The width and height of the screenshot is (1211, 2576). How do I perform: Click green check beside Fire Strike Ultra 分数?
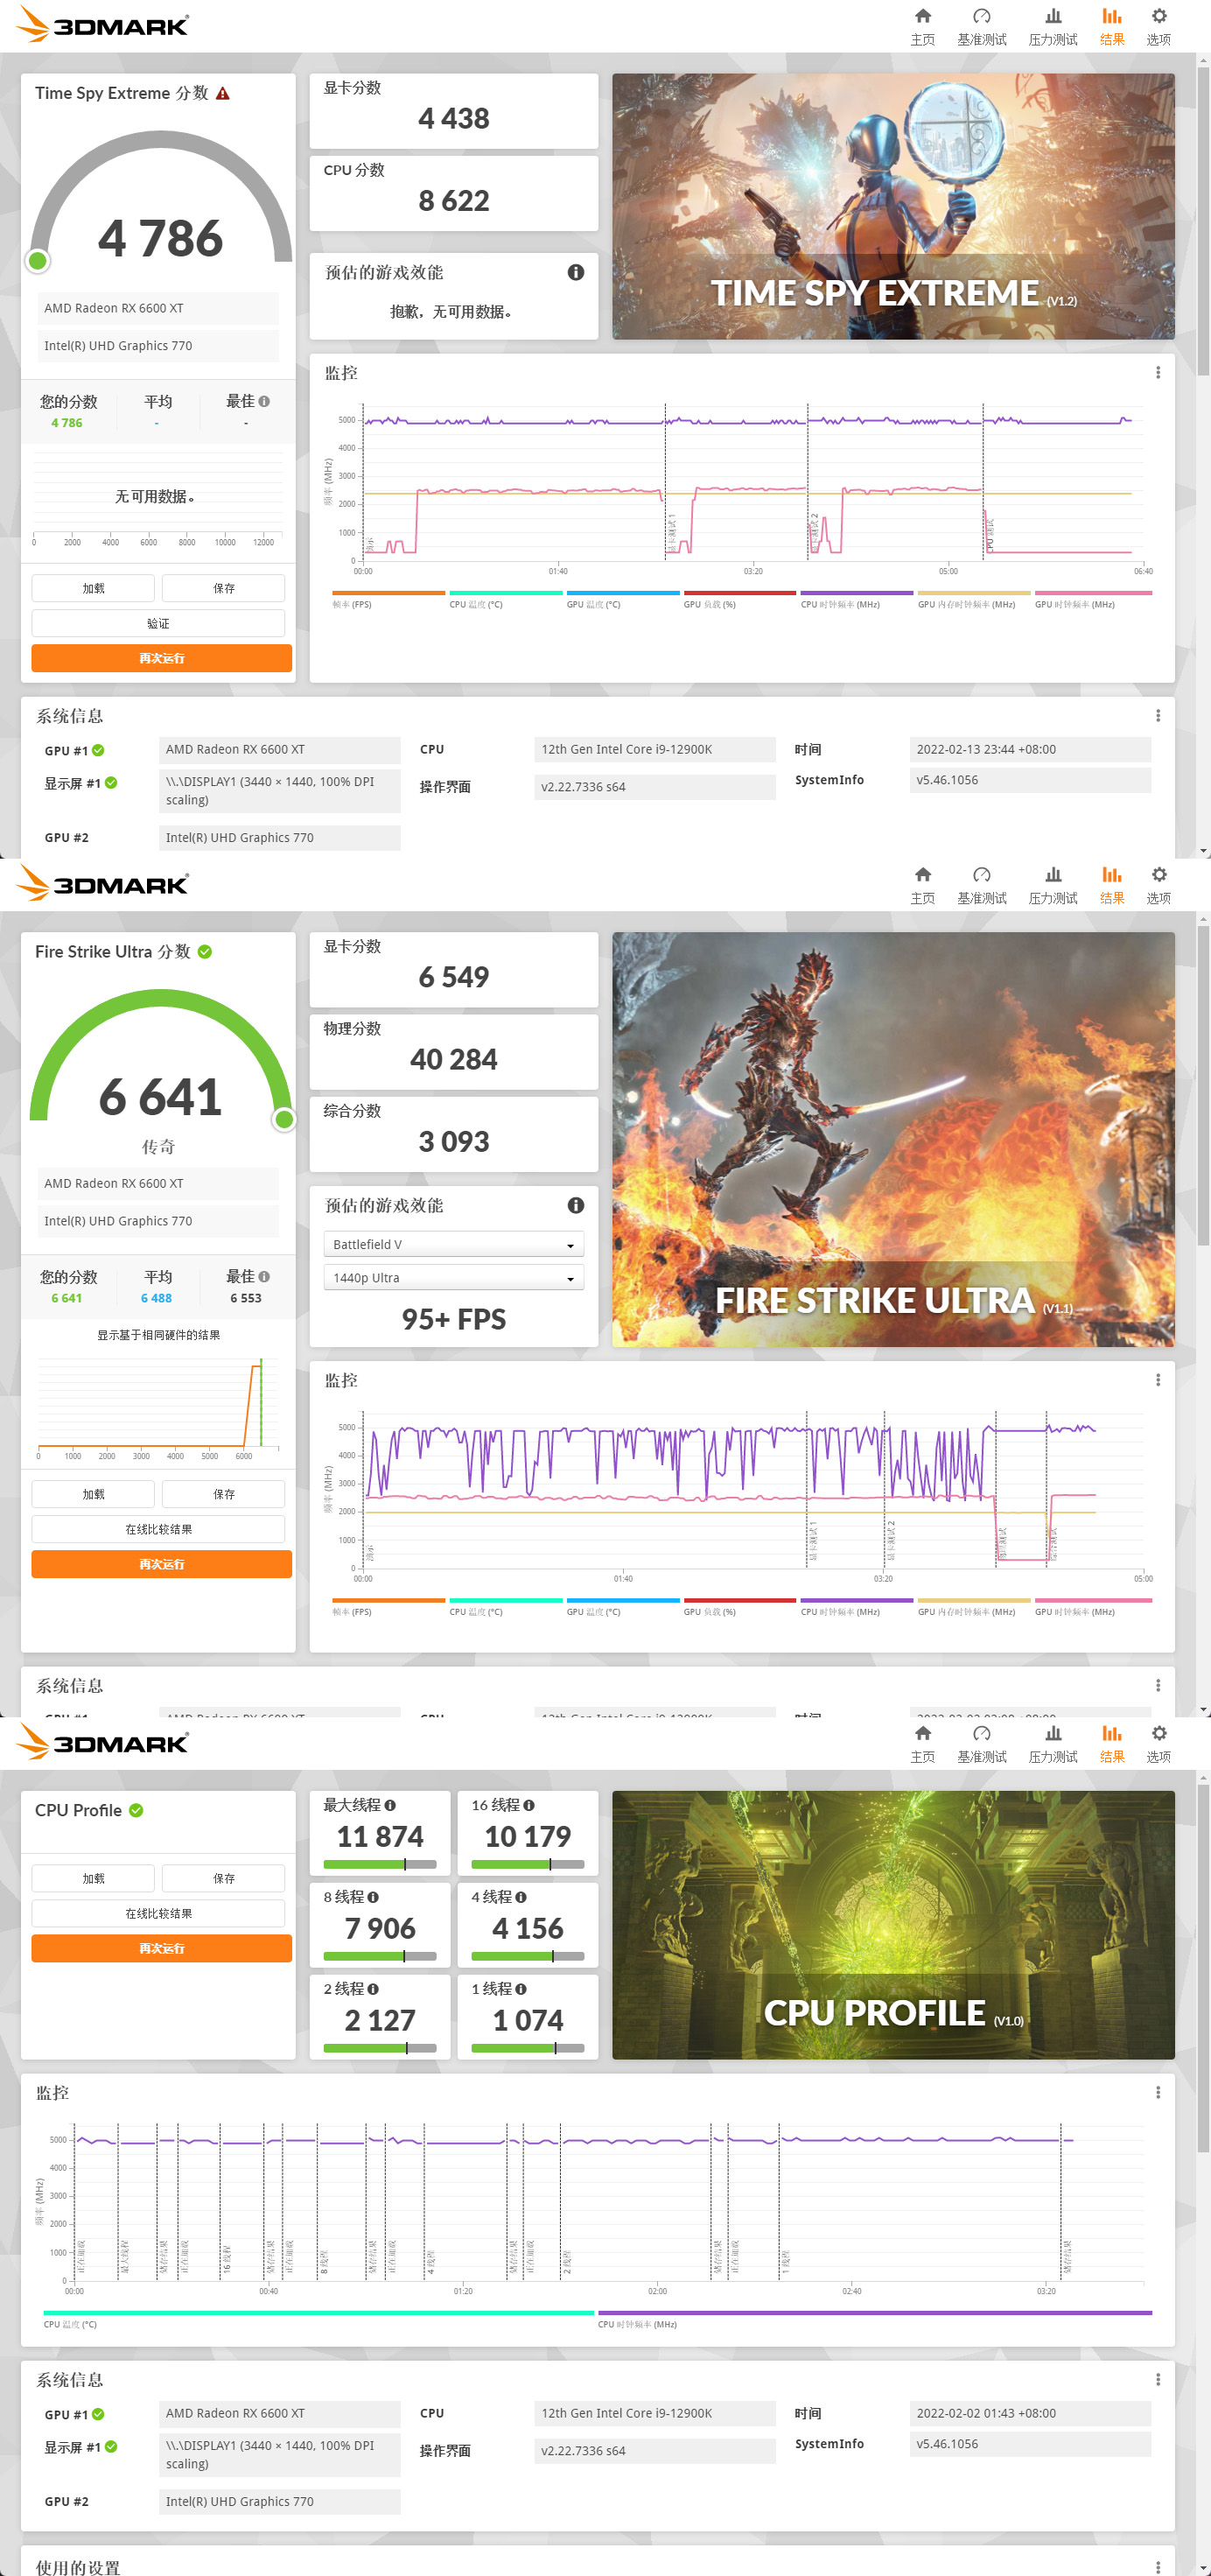(x=204, y=952)
